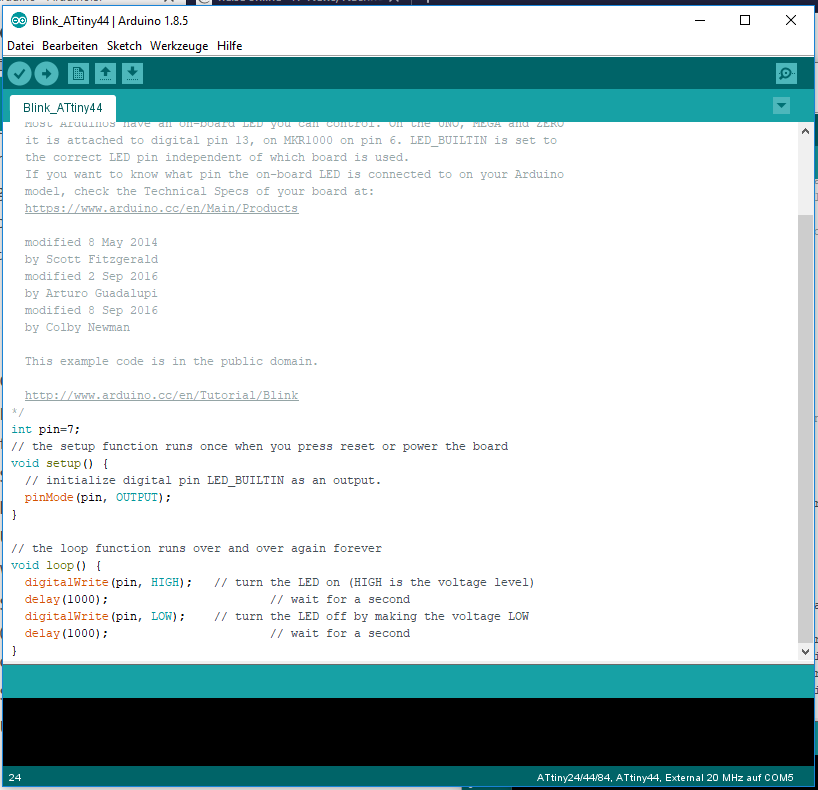
Task: Click the first 'delay(1000);' after HIGH
Action: tap(66, 599)
